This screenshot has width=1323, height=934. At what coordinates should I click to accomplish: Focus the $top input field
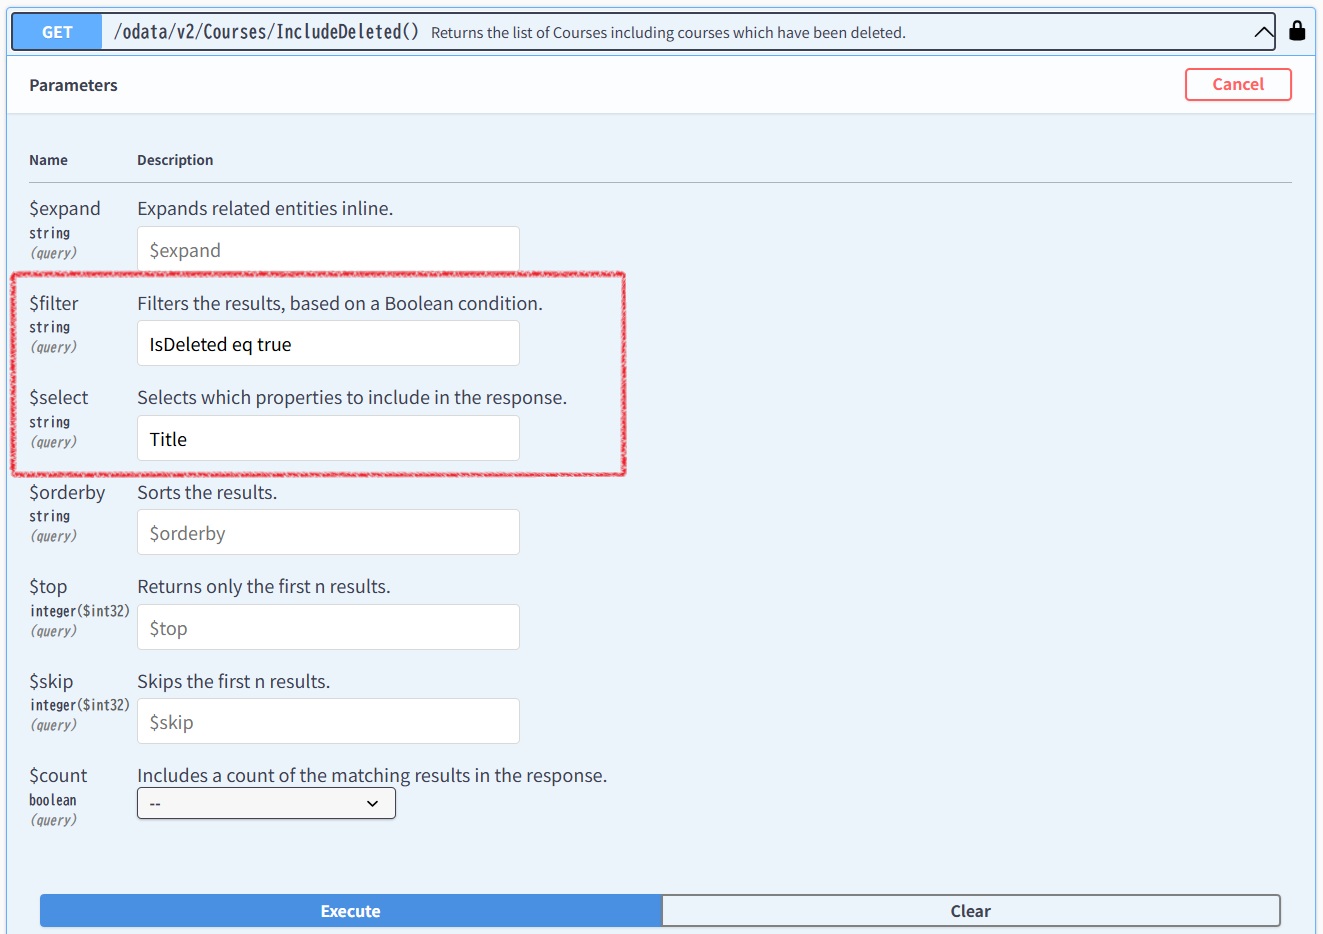click(x=328, y=627)
